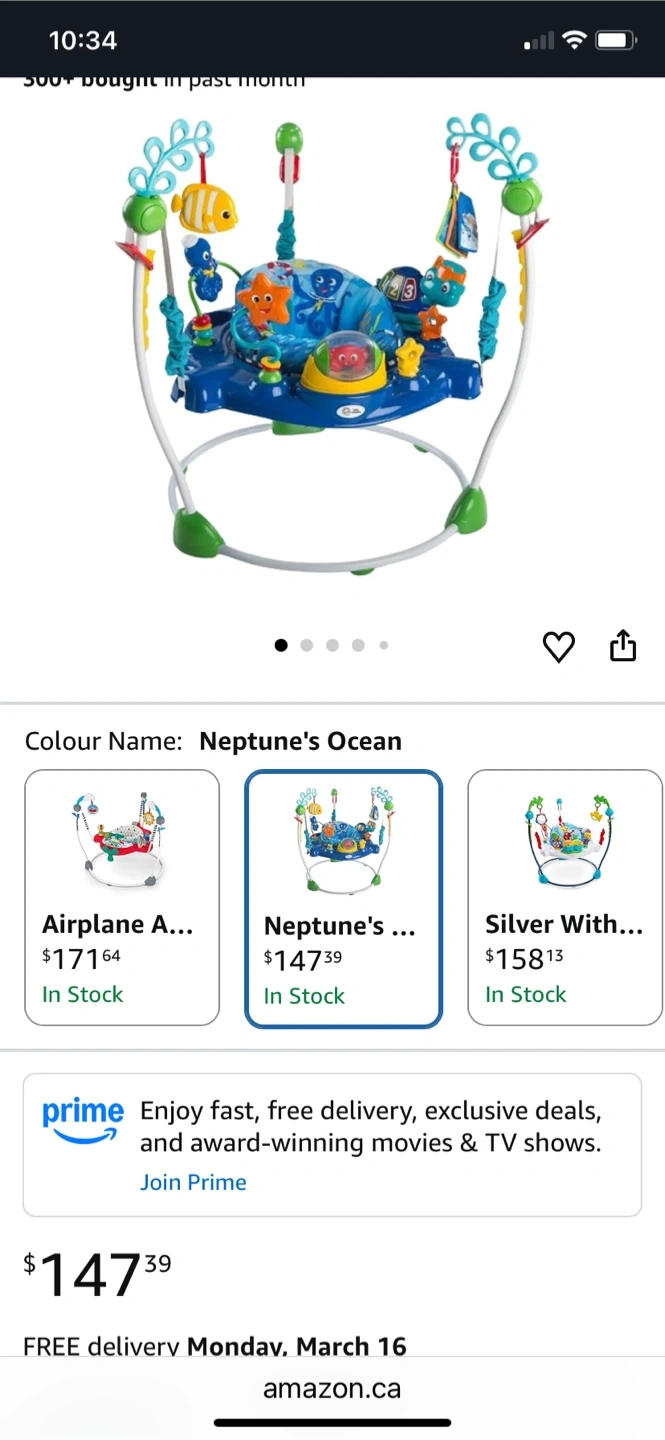Jump to the third image dot
Image resolution: width=665 pixels, height=1440 pixels.
tap(333, 646)
